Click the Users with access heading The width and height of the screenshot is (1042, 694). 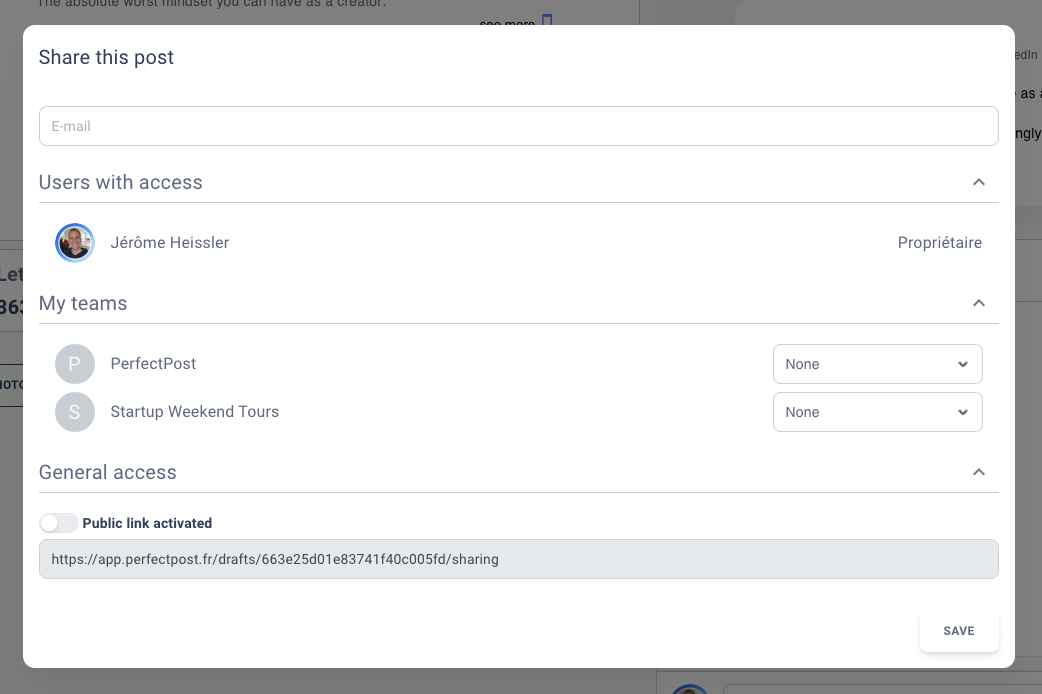click(120, 182)
